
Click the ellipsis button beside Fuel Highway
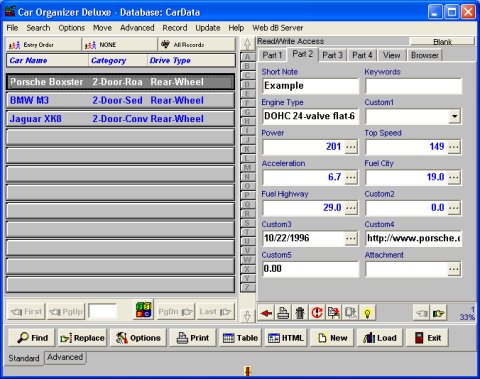tap(351, 208)
